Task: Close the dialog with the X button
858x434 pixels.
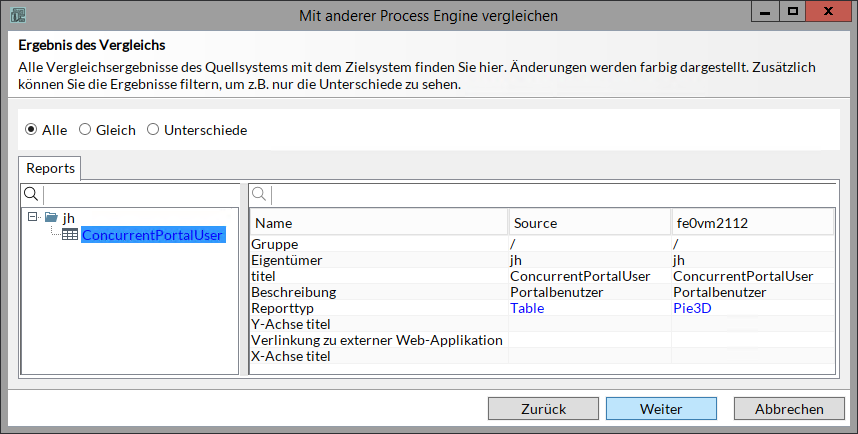Action: click(x=828, y=11)
